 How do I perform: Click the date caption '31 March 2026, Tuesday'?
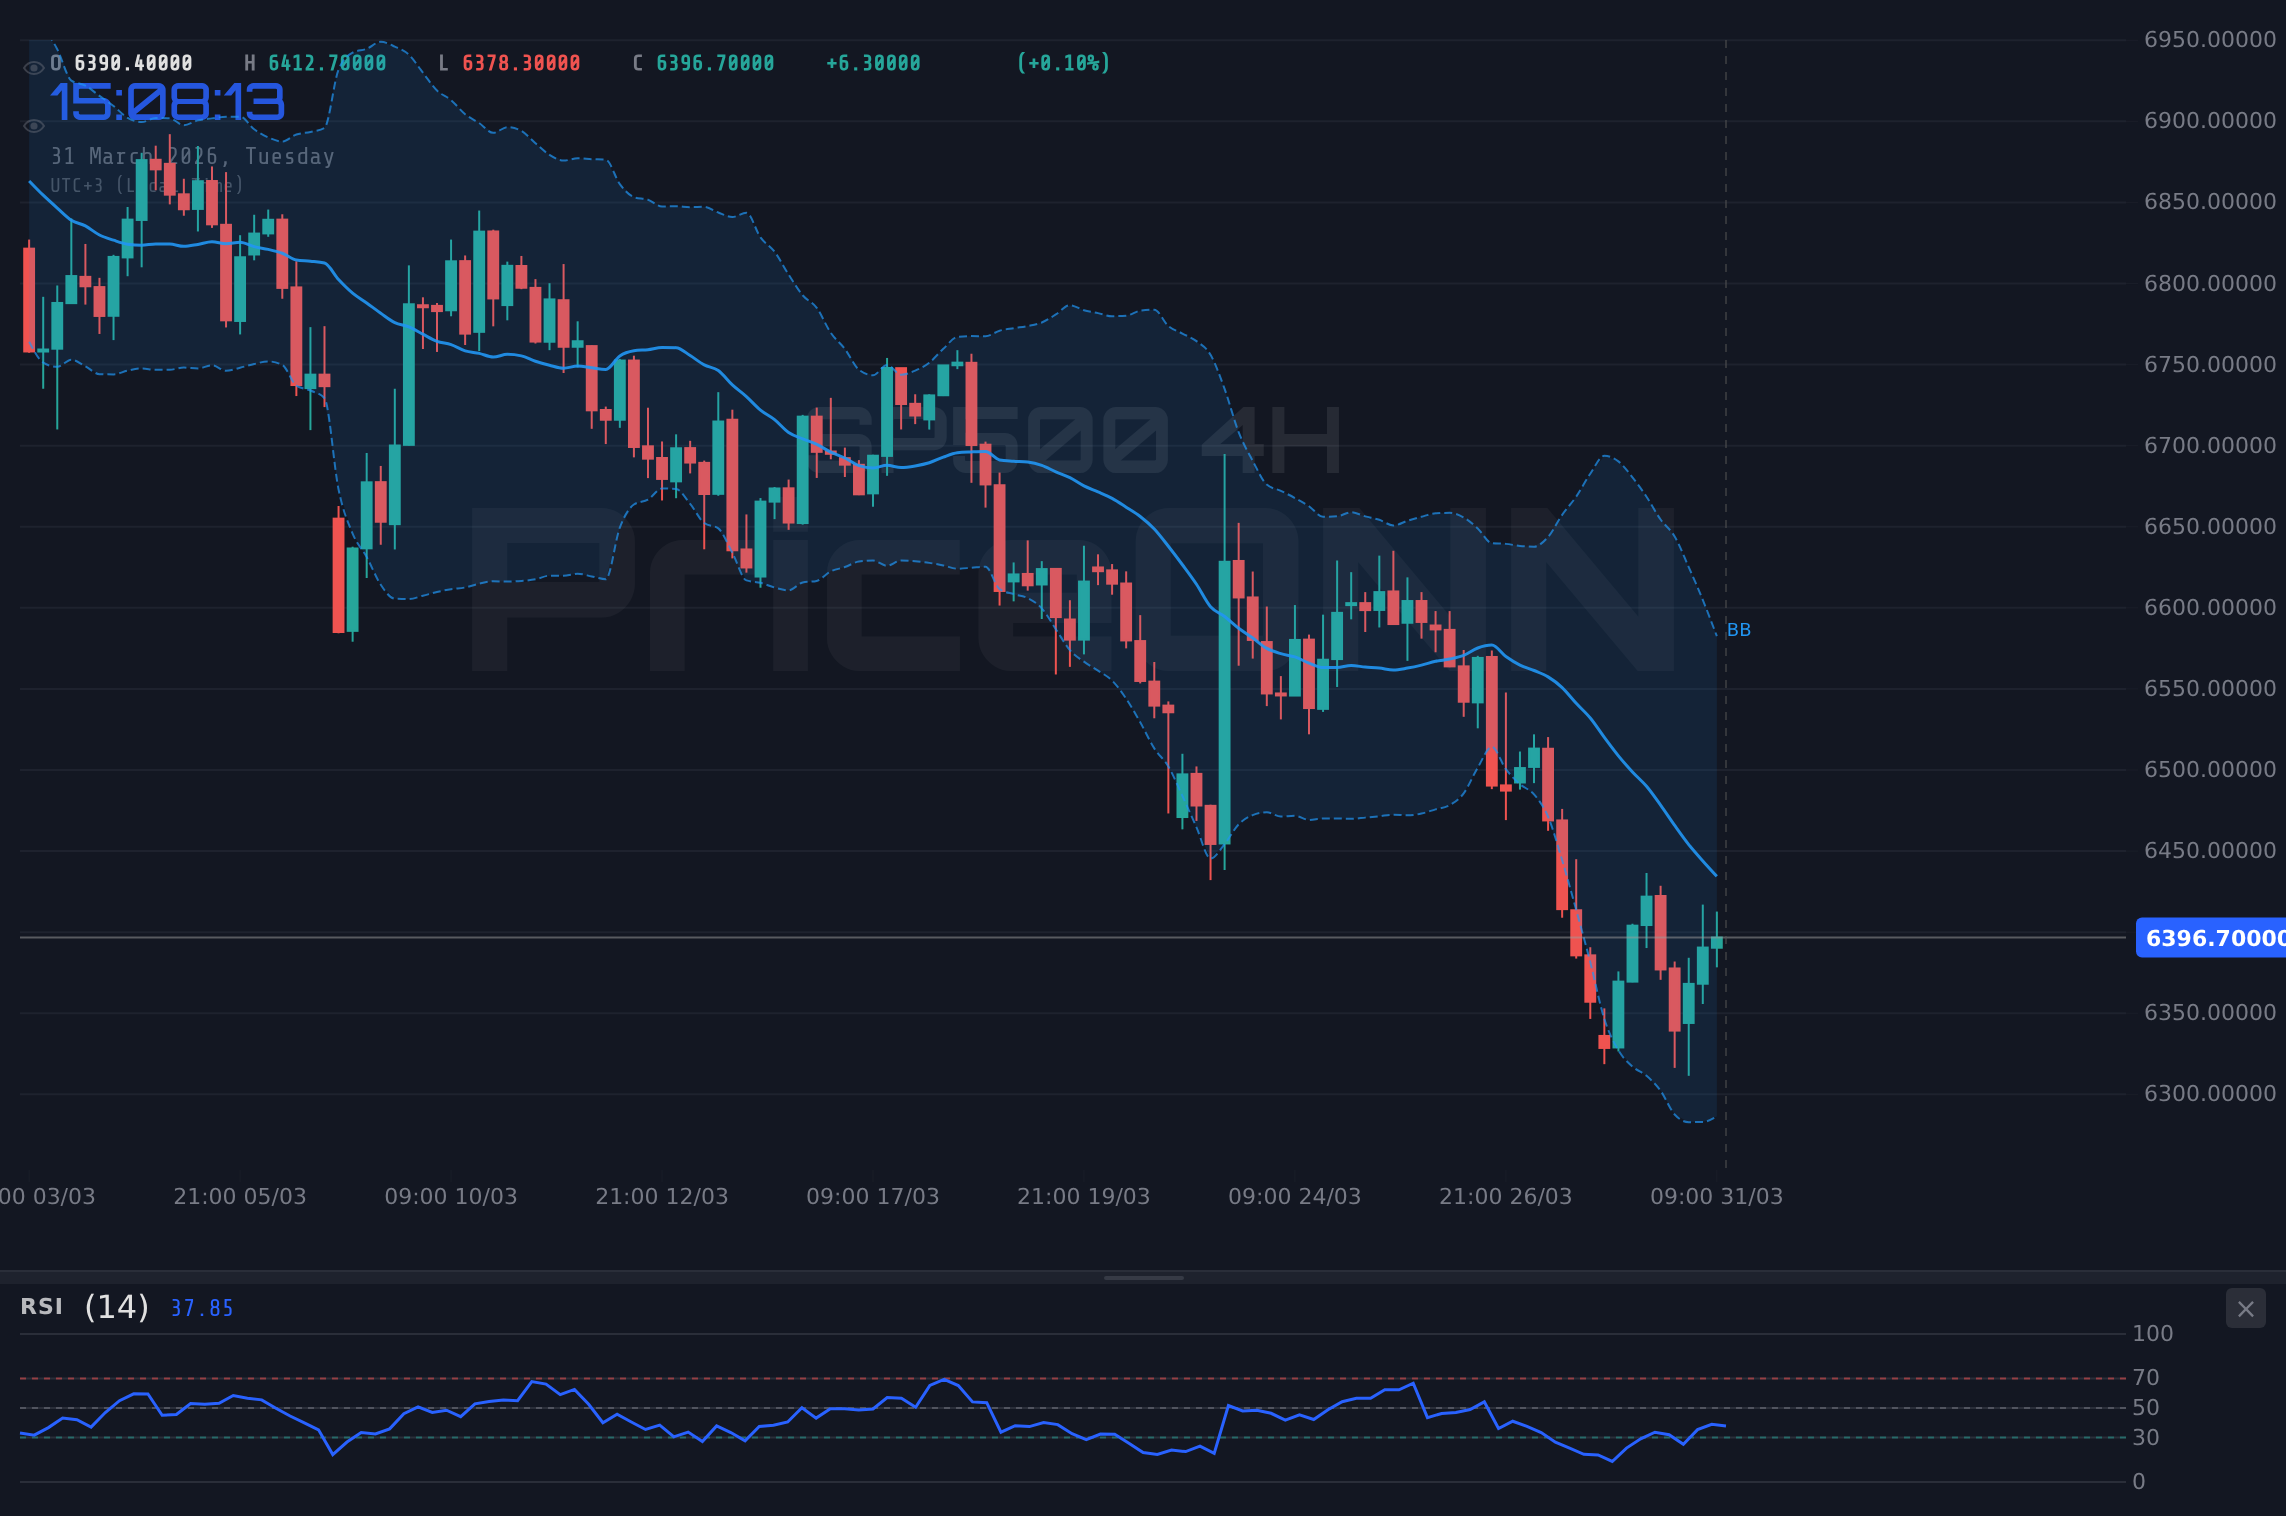[193, 156]
